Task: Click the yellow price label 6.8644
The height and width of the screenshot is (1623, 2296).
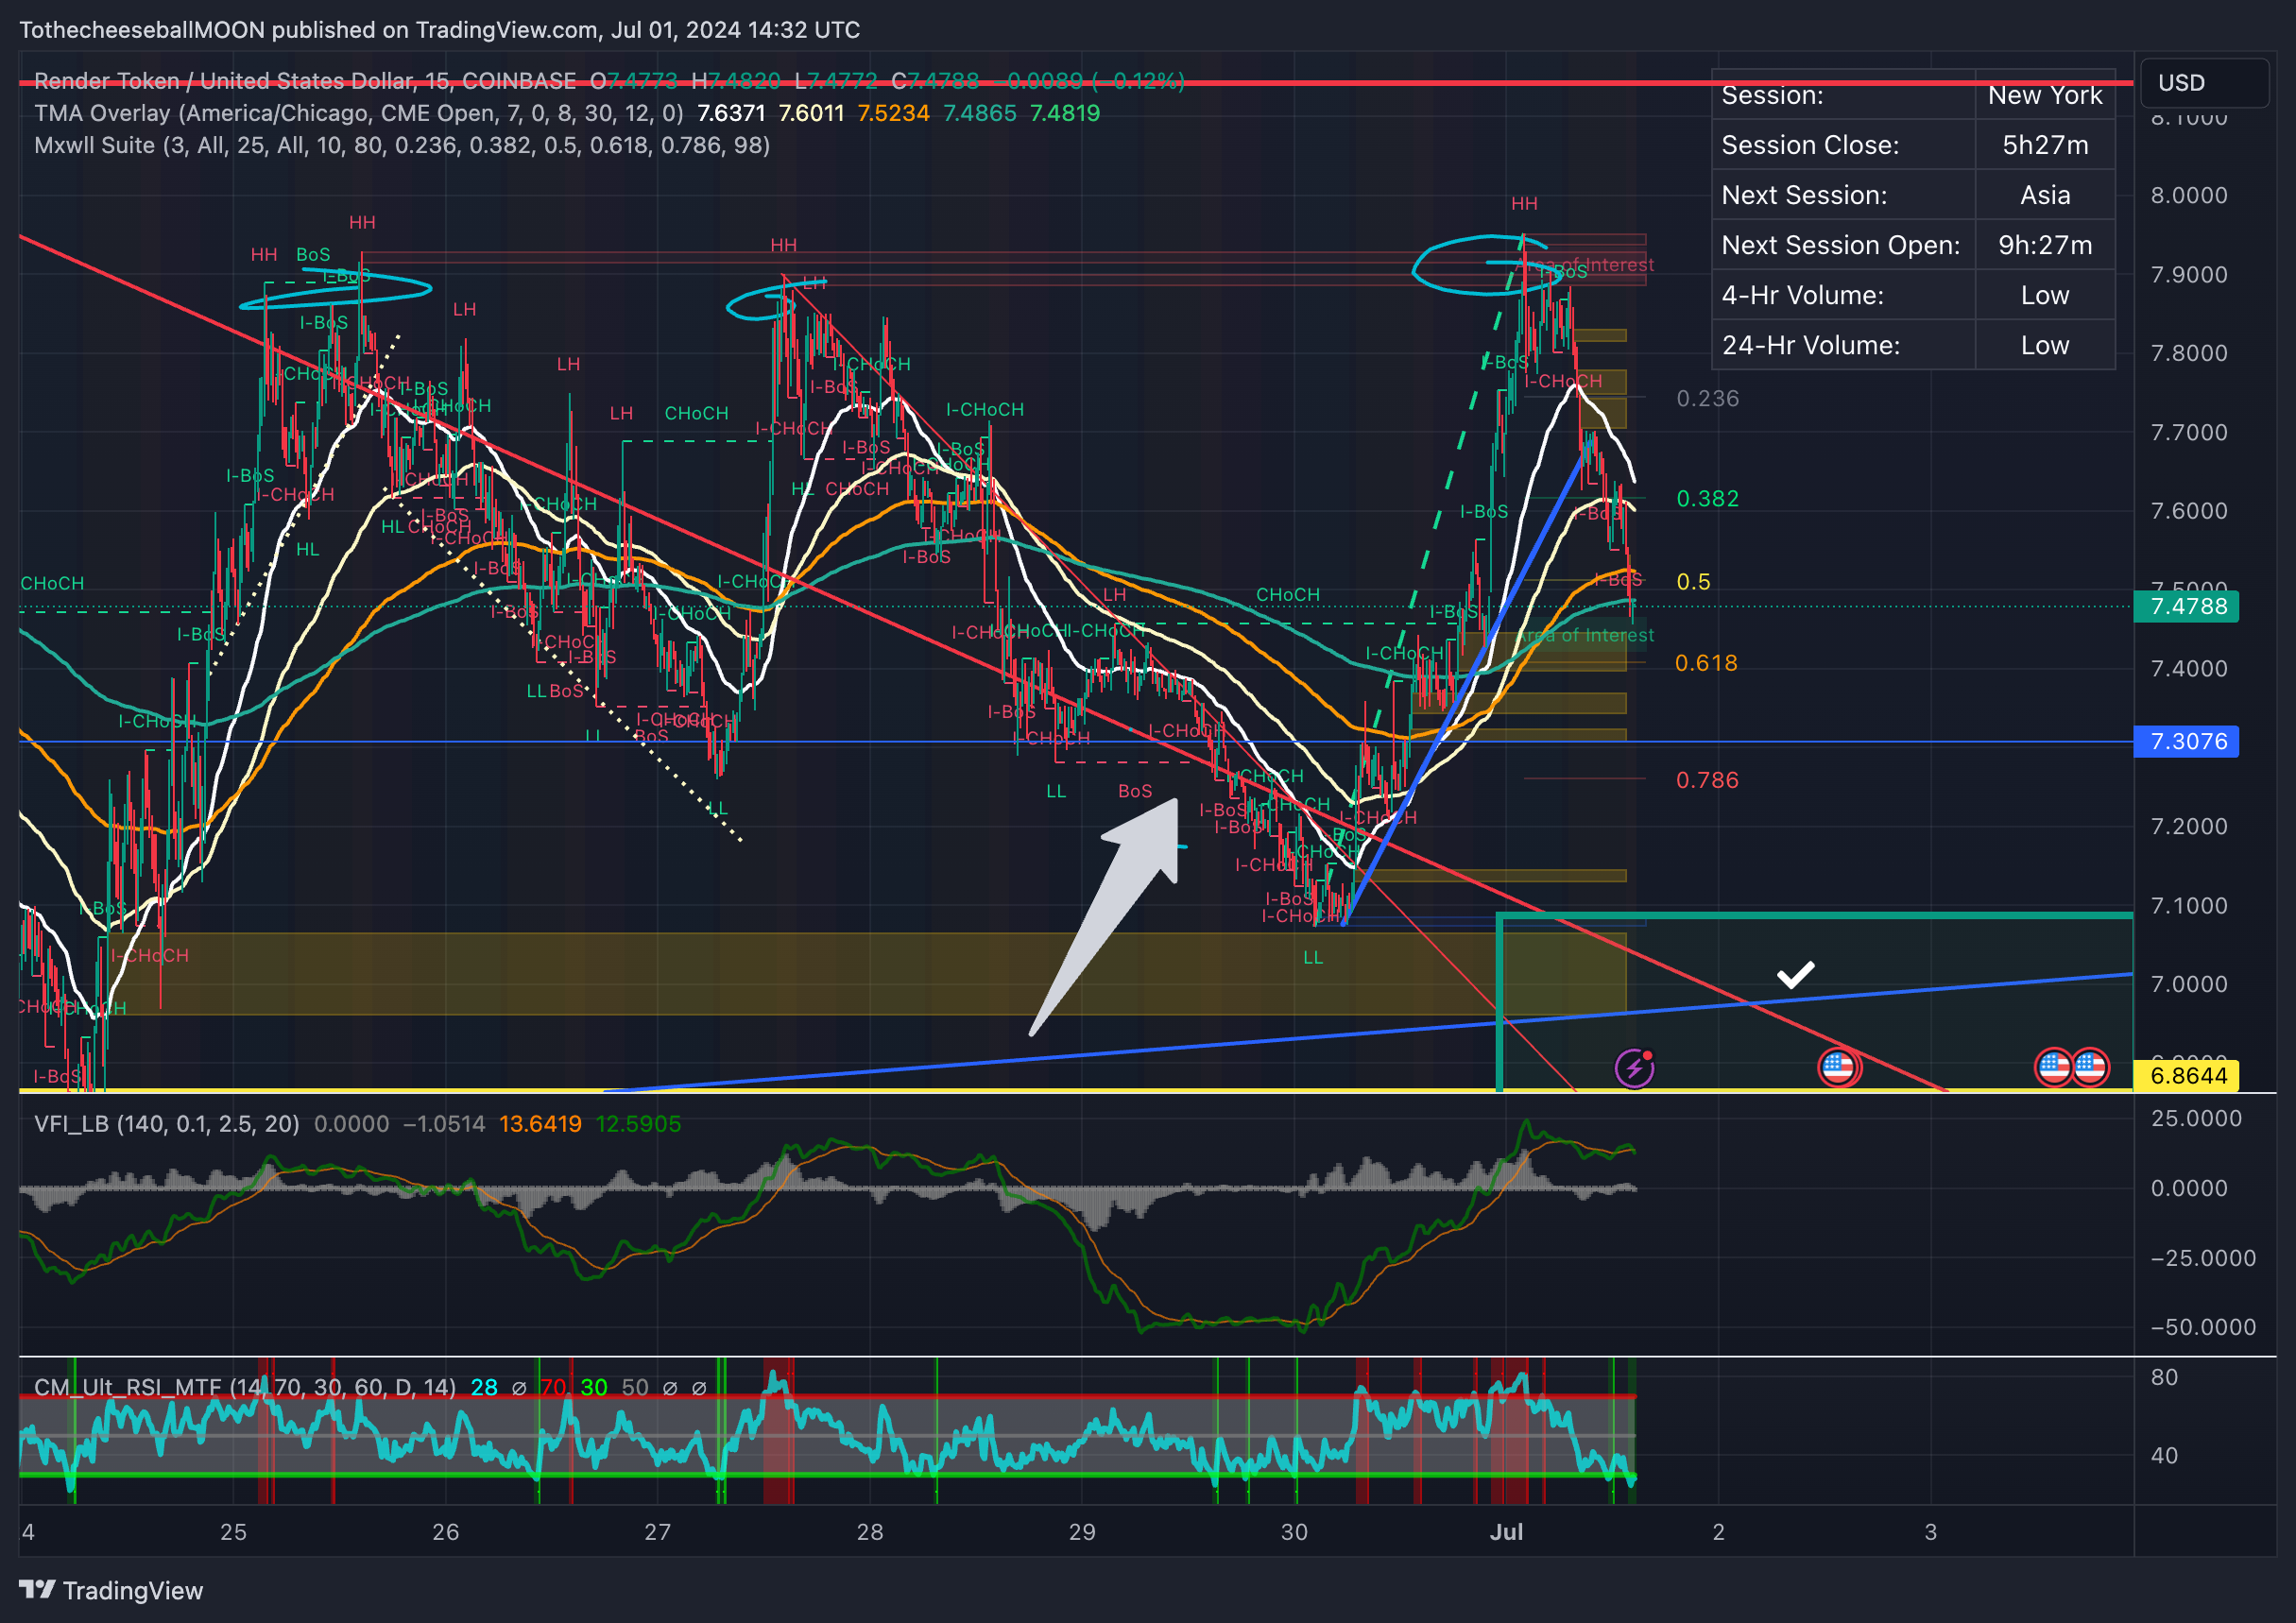Action: coord(2187,1076)
